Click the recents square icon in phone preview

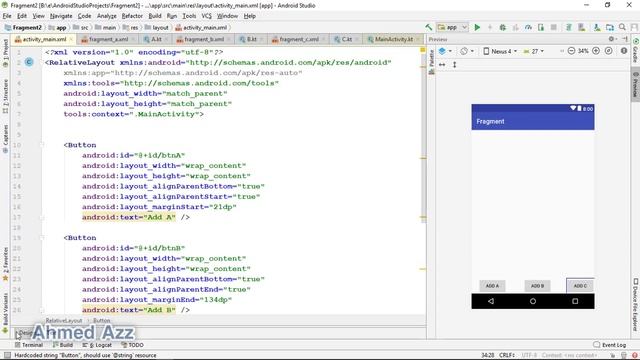[575, 301]
